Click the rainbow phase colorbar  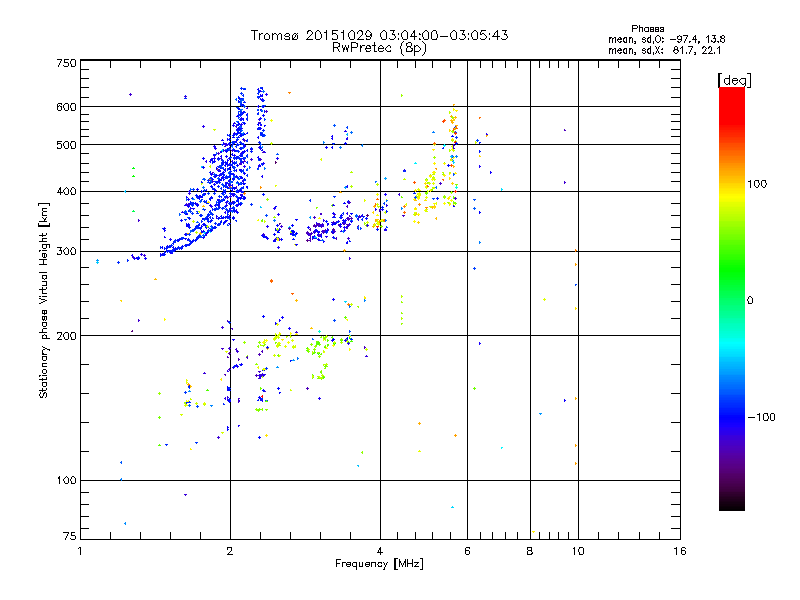pyautogui.click(x=732, y=298)
